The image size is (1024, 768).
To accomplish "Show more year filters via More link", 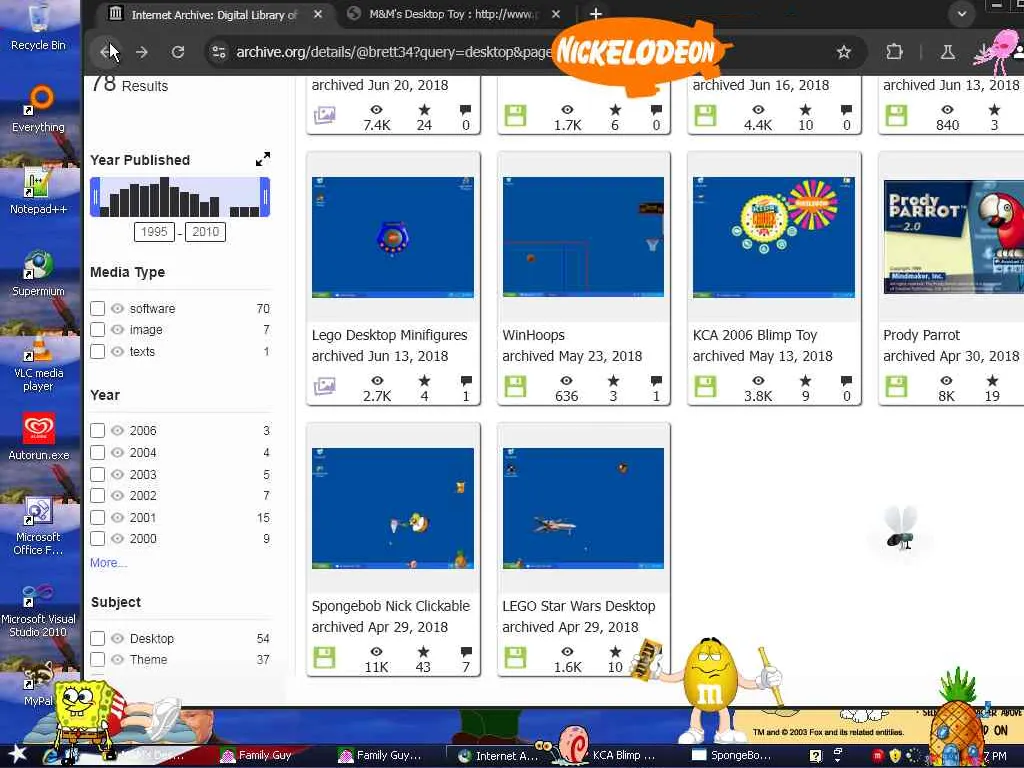I will coord(108,562).
